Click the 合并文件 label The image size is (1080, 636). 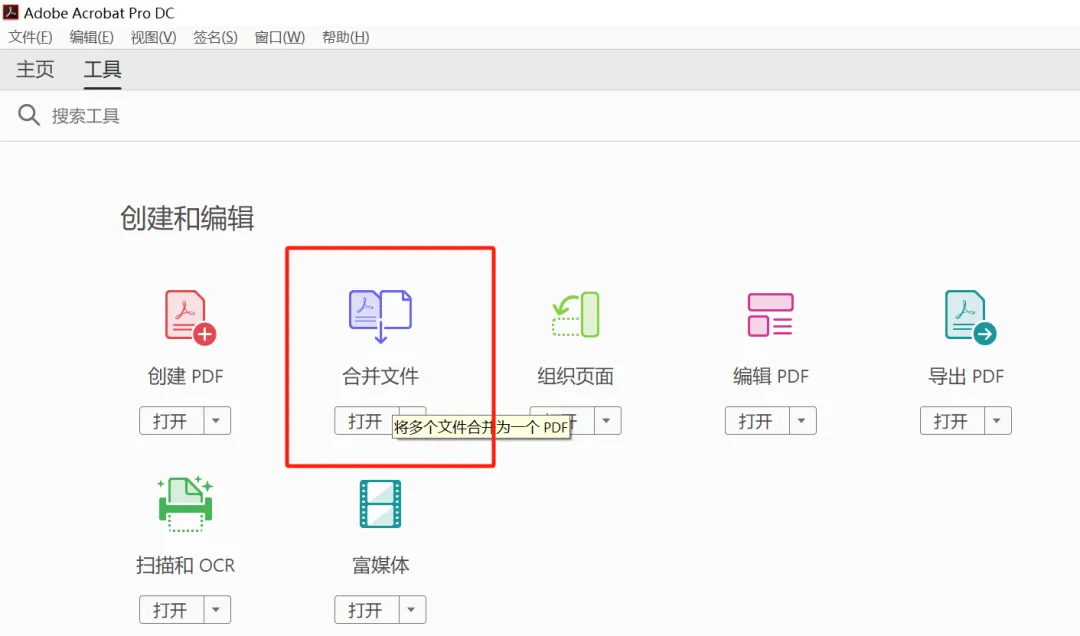(x=380, y=376)
